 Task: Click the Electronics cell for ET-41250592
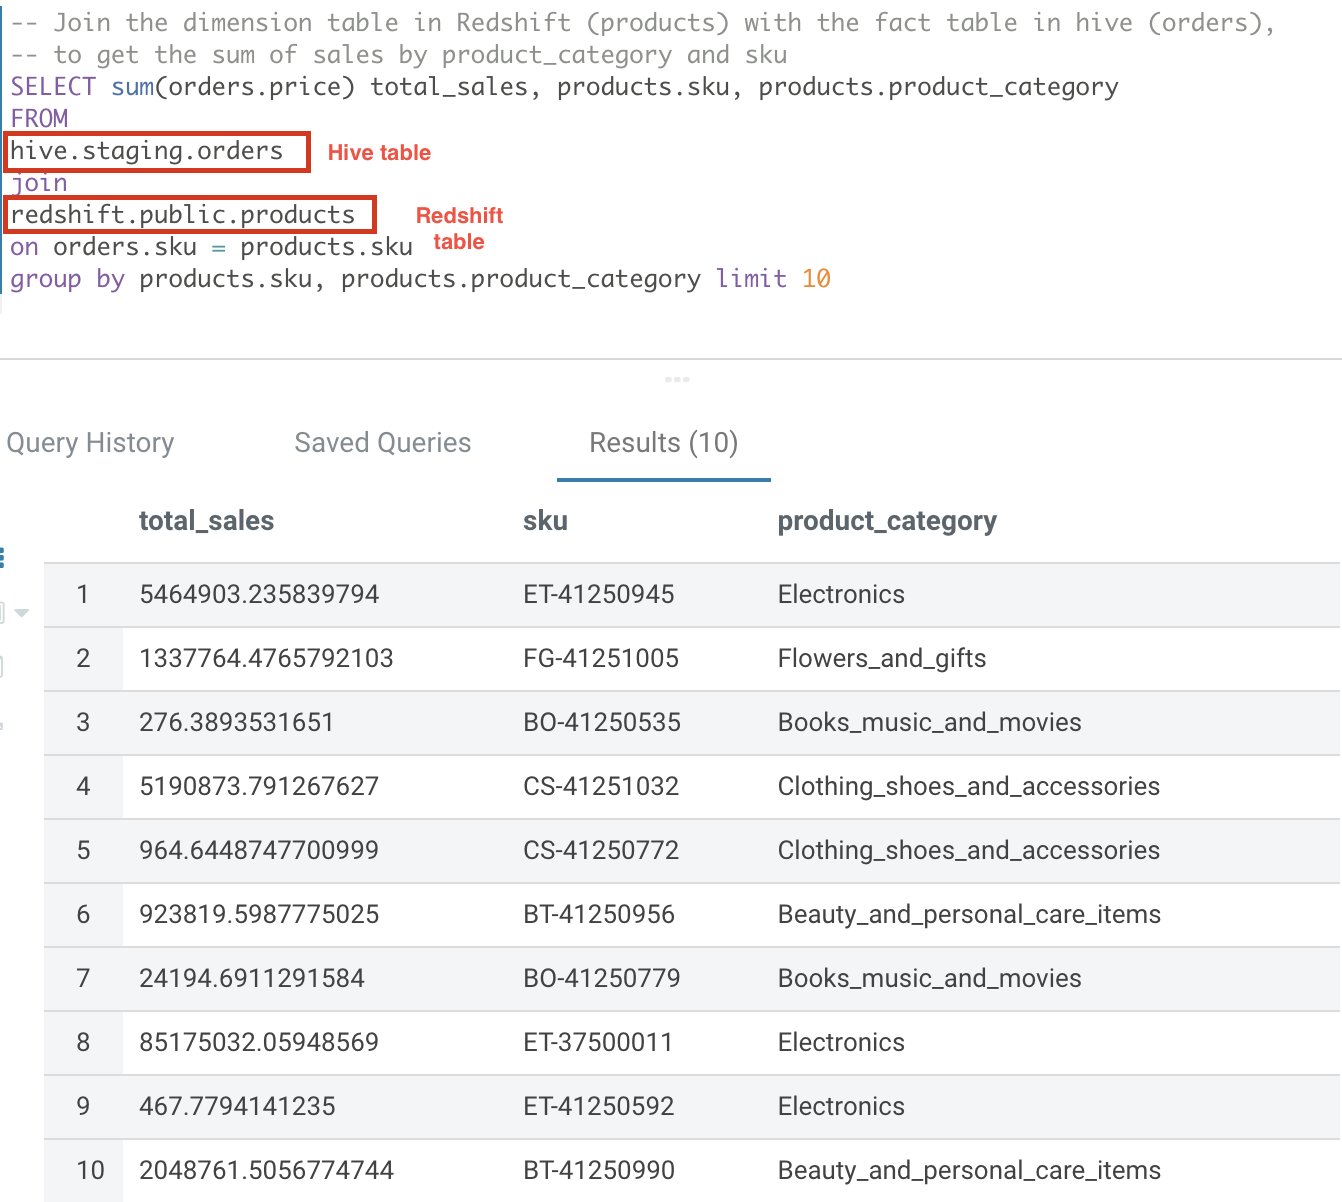pos(841,1106)
